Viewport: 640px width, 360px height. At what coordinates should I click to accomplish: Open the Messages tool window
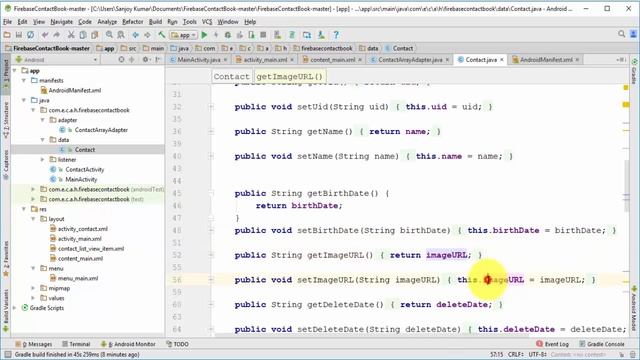[x=33, y=344]
